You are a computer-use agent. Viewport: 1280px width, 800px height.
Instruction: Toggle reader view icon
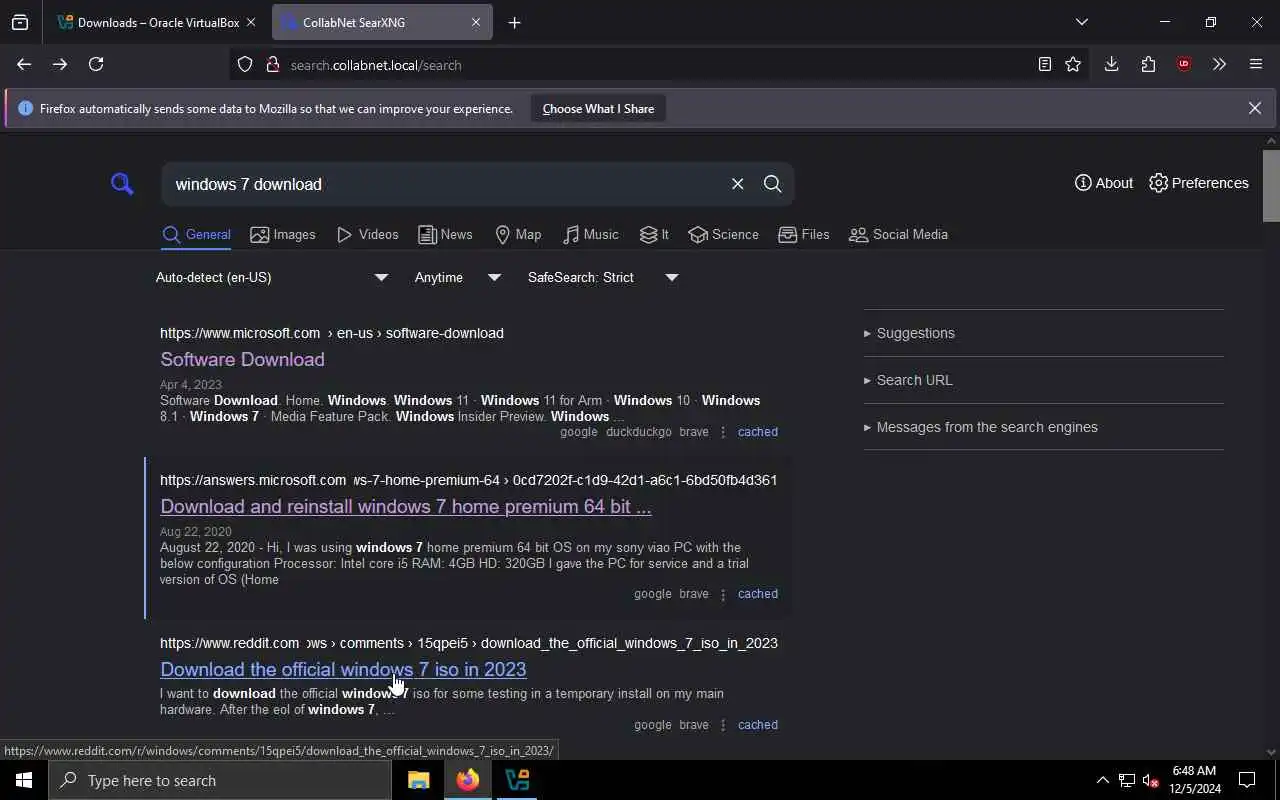(1044, 64)
